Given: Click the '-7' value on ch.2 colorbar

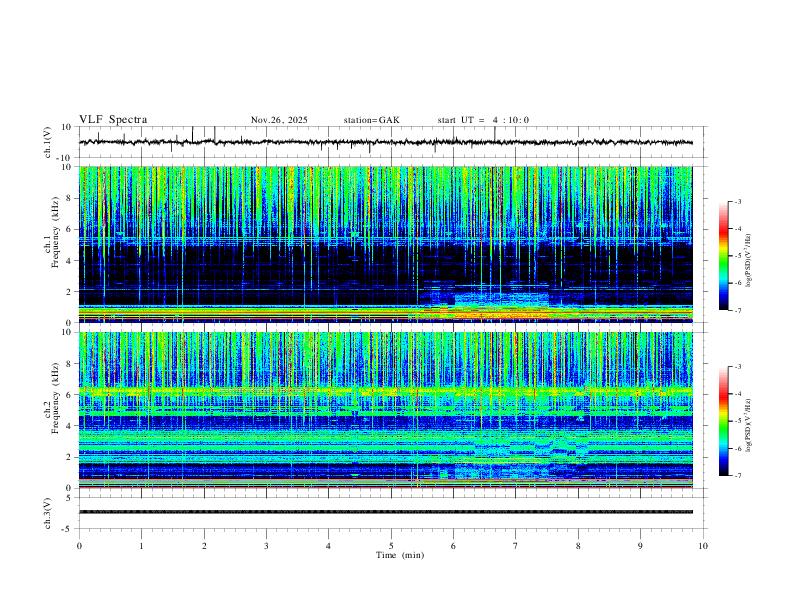Looking at the screenshot, I should pos(738,476).
